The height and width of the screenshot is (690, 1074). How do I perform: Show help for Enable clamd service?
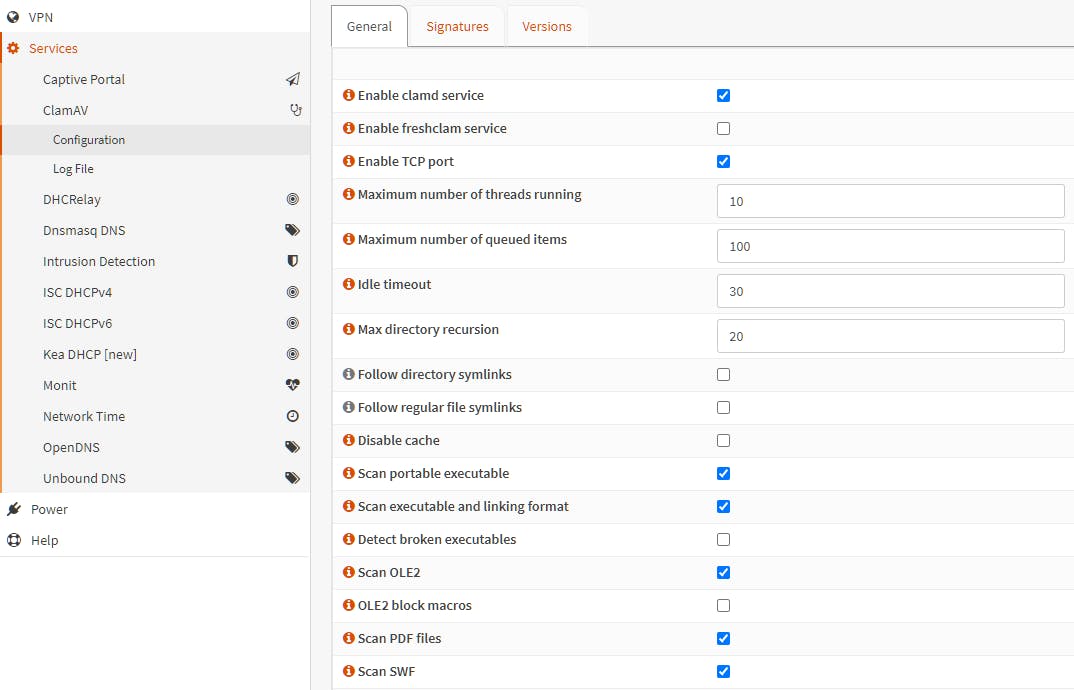pyautogui.click(x=349, y=95)
